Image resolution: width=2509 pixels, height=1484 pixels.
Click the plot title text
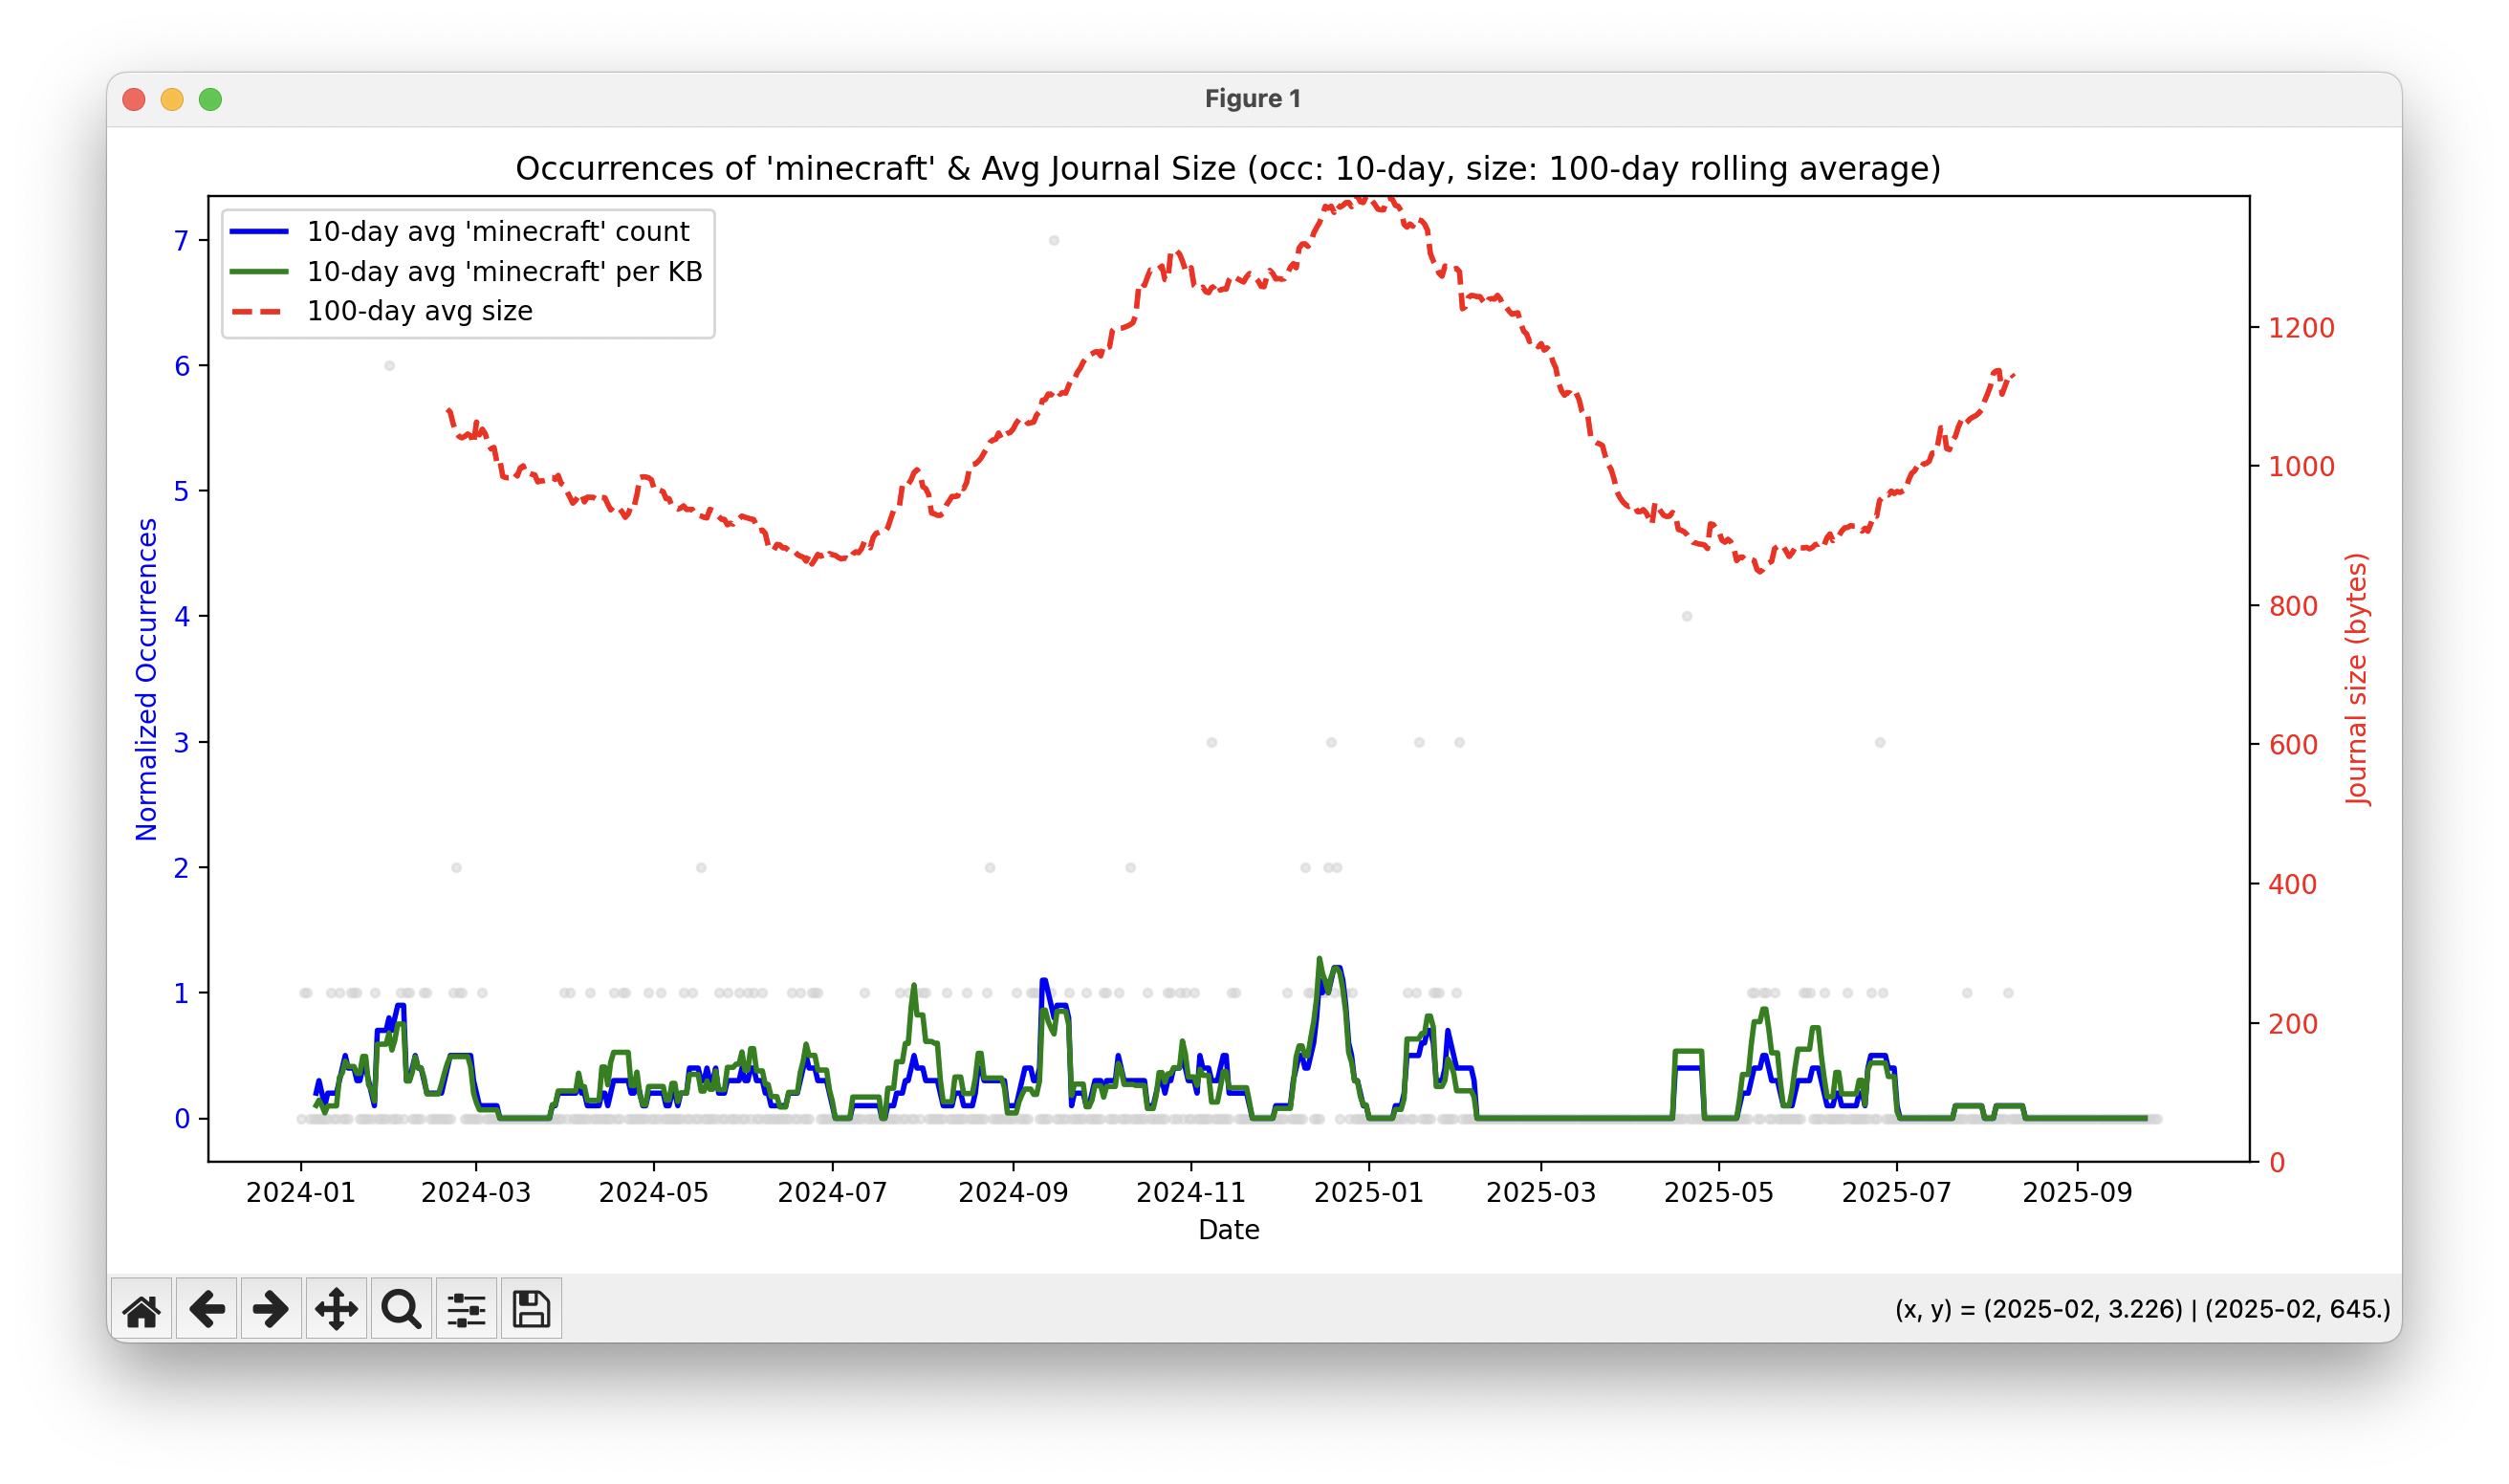1227,169
